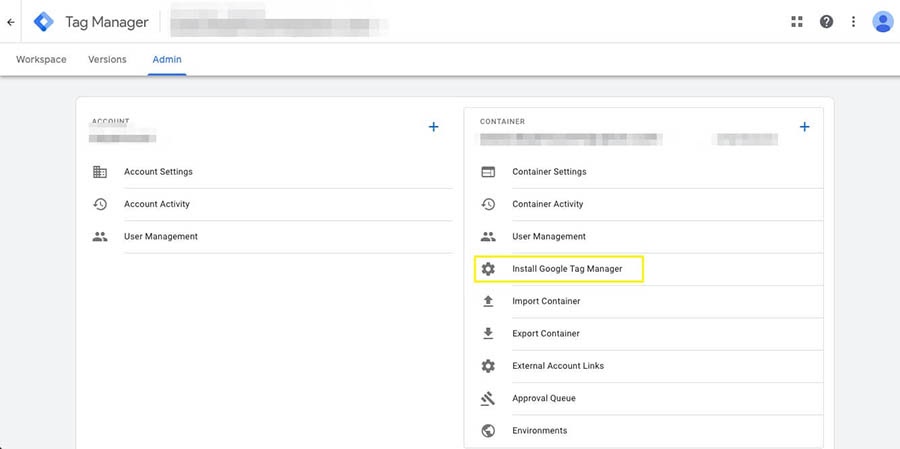The image size is (900, 449).
Task: Click the account User Management people icon
Action: (x=100, y=237)
